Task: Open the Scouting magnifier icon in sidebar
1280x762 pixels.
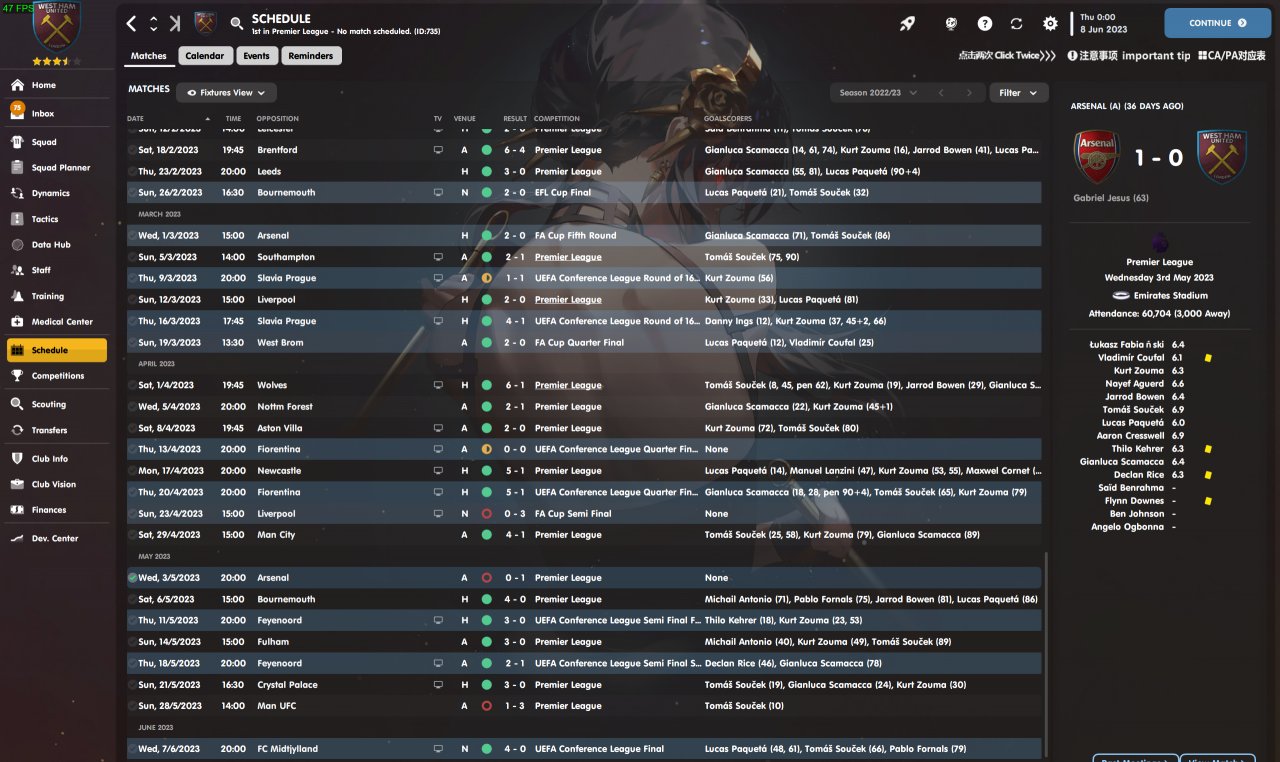Action: [17, 404]
